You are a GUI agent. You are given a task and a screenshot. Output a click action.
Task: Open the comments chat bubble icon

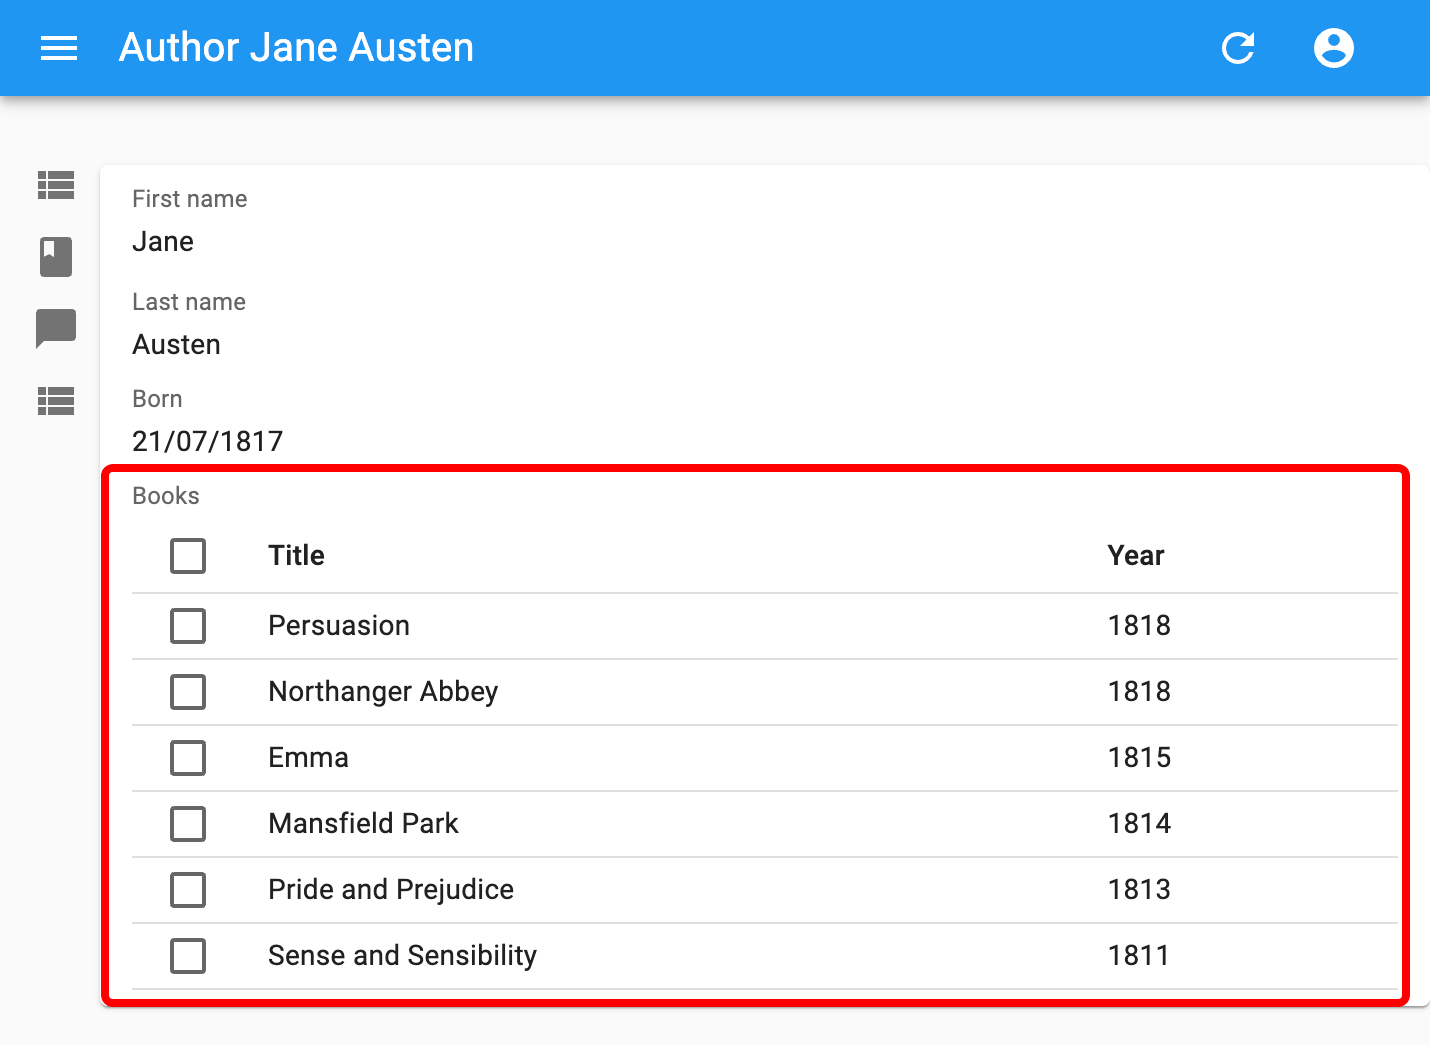[x=56, y=328]
